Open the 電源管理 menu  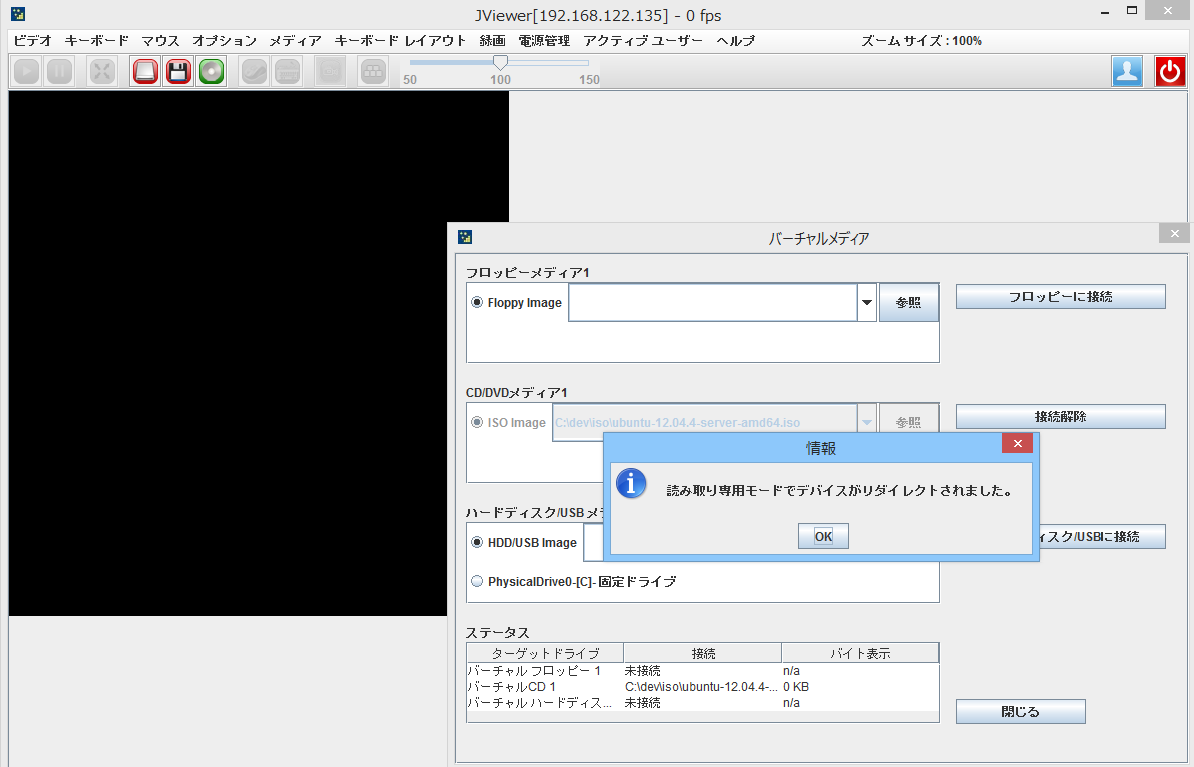coord(542,41)
